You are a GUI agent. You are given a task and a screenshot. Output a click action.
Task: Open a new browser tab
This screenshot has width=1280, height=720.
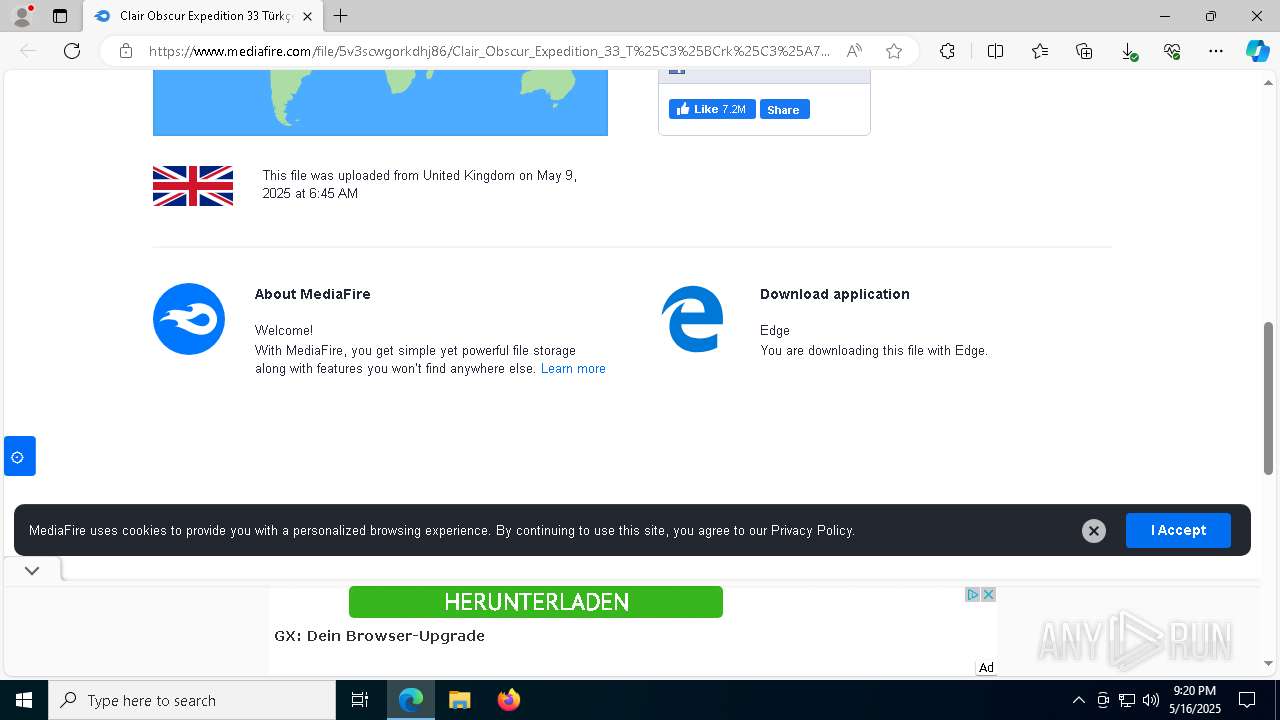341,16
